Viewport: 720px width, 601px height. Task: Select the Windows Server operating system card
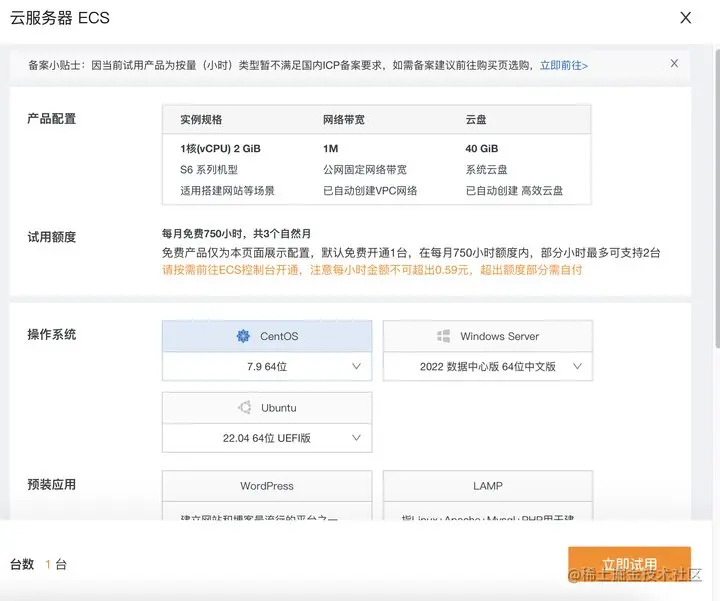488,336
